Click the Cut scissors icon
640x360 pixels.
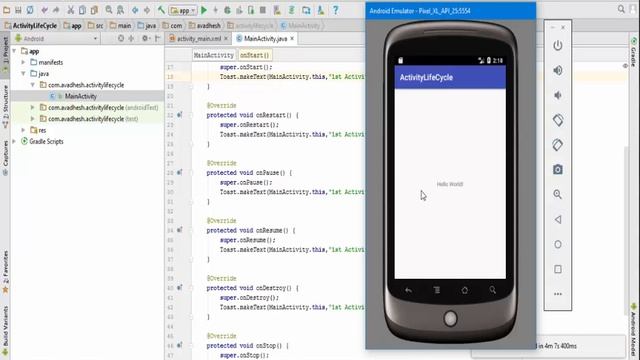tap(71, 10)
